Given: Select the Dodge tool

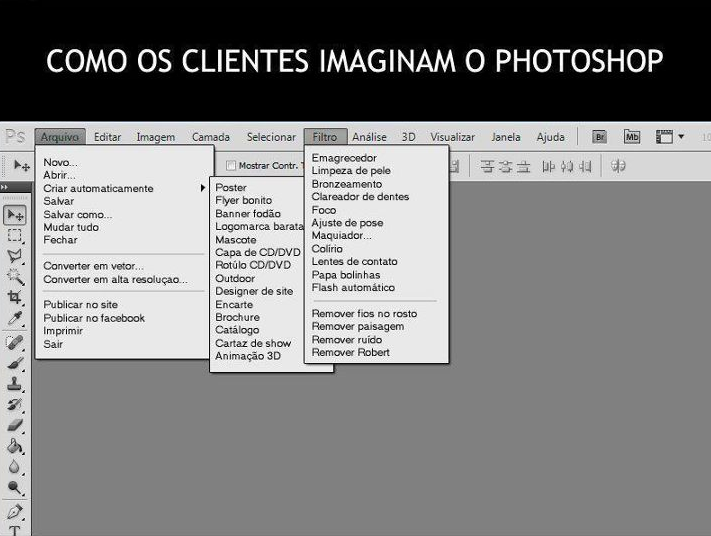Looking at the screenshot, I should click(15, 487).
